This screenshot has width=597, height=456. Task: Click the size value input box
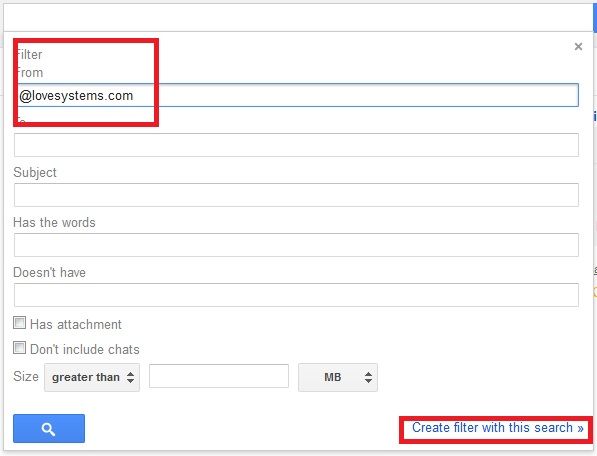tap(219, 376)
